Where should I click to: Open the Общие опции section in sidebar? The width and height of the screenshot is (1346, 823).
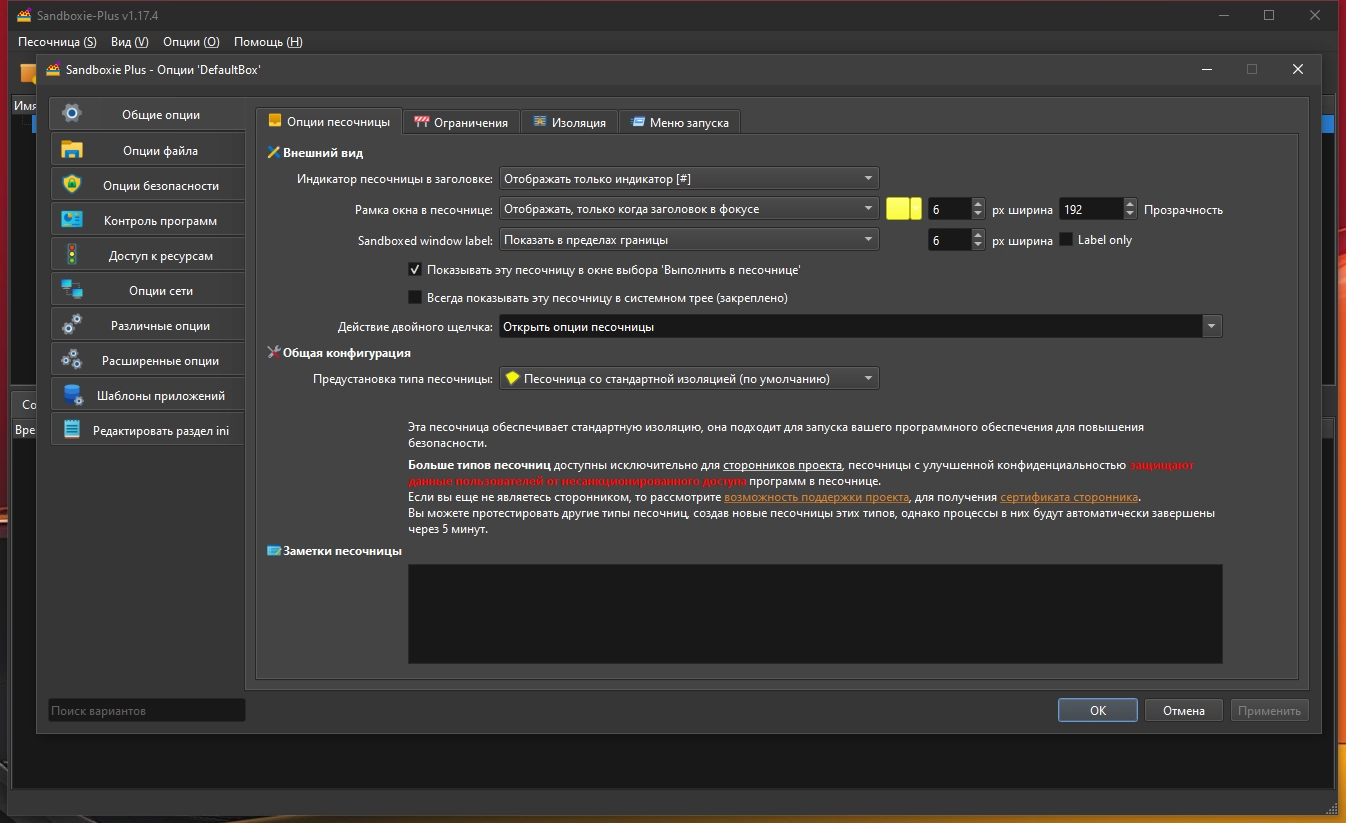tap(147, 115)
